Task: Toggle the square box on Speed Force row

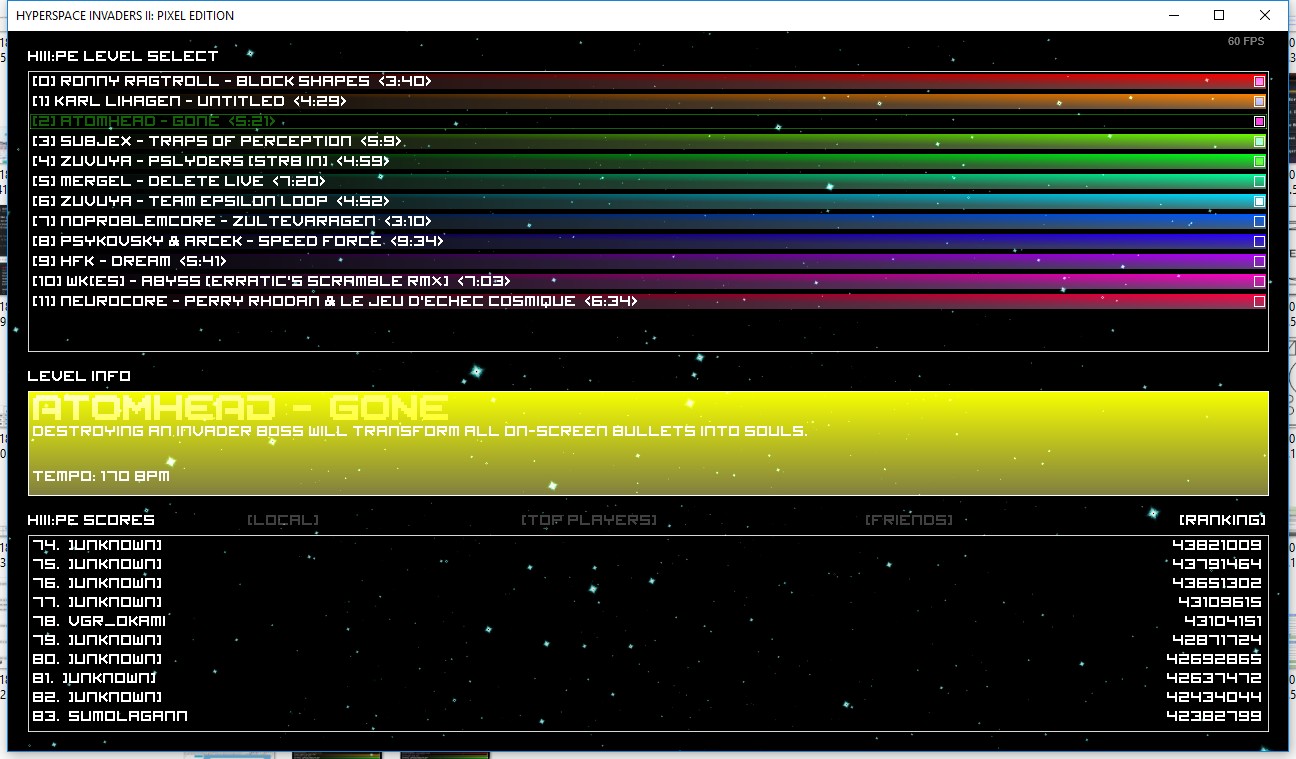Action: point(1259,242)
